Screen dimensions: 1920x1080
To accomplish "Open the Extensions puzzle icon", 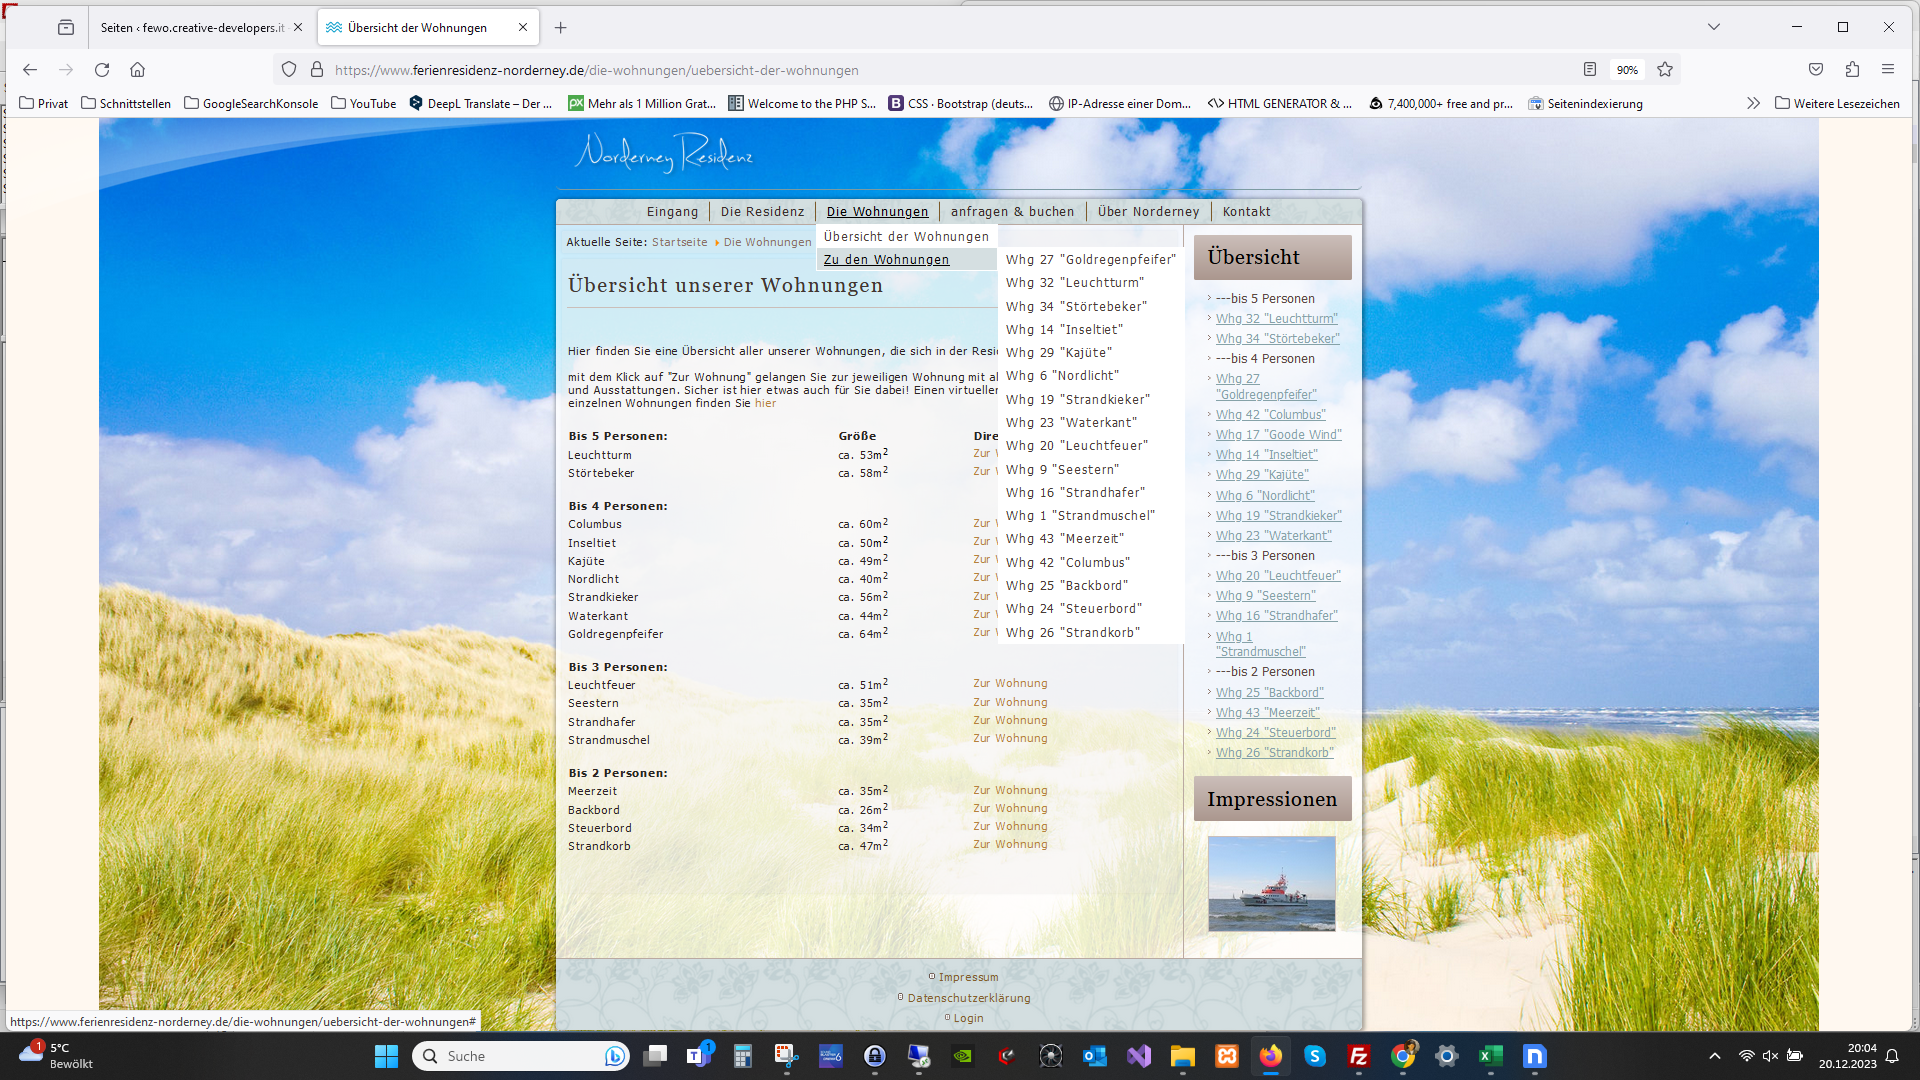I will (x=1852, y=70).
